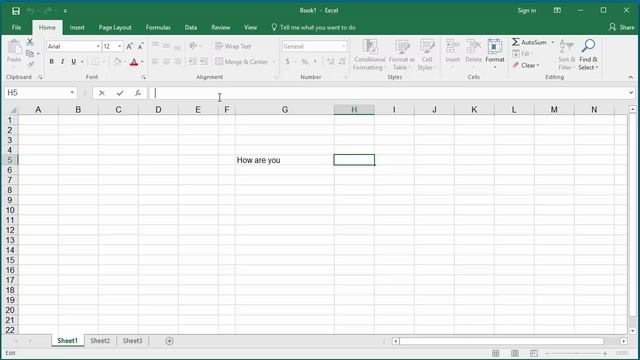Click the Format Painter brush icon
640x360 pixels.
[x=30, y=64]
